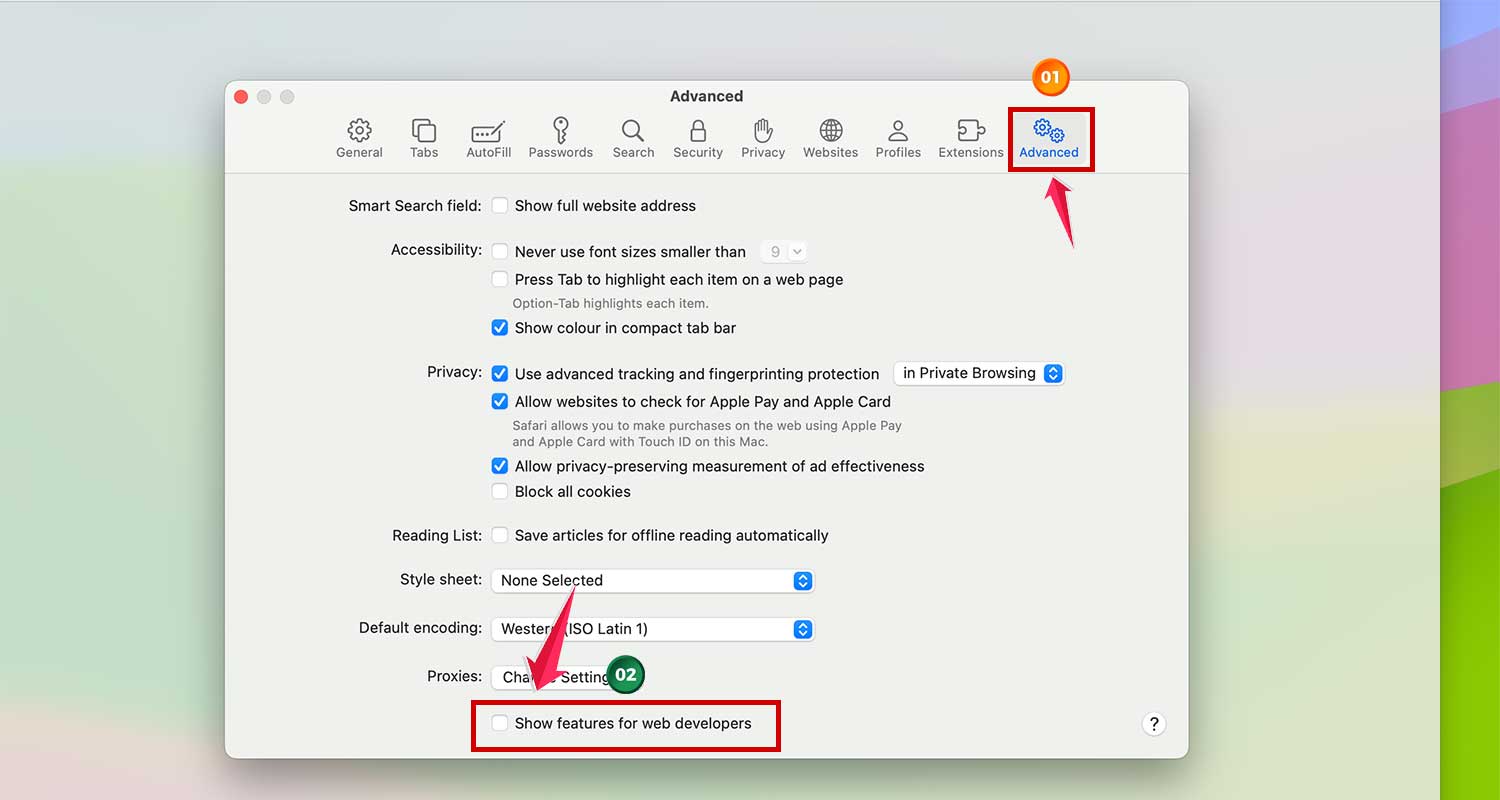Switch to the Profiles tab
This screenshot has width=1500, height=800.
click(898, 138)
